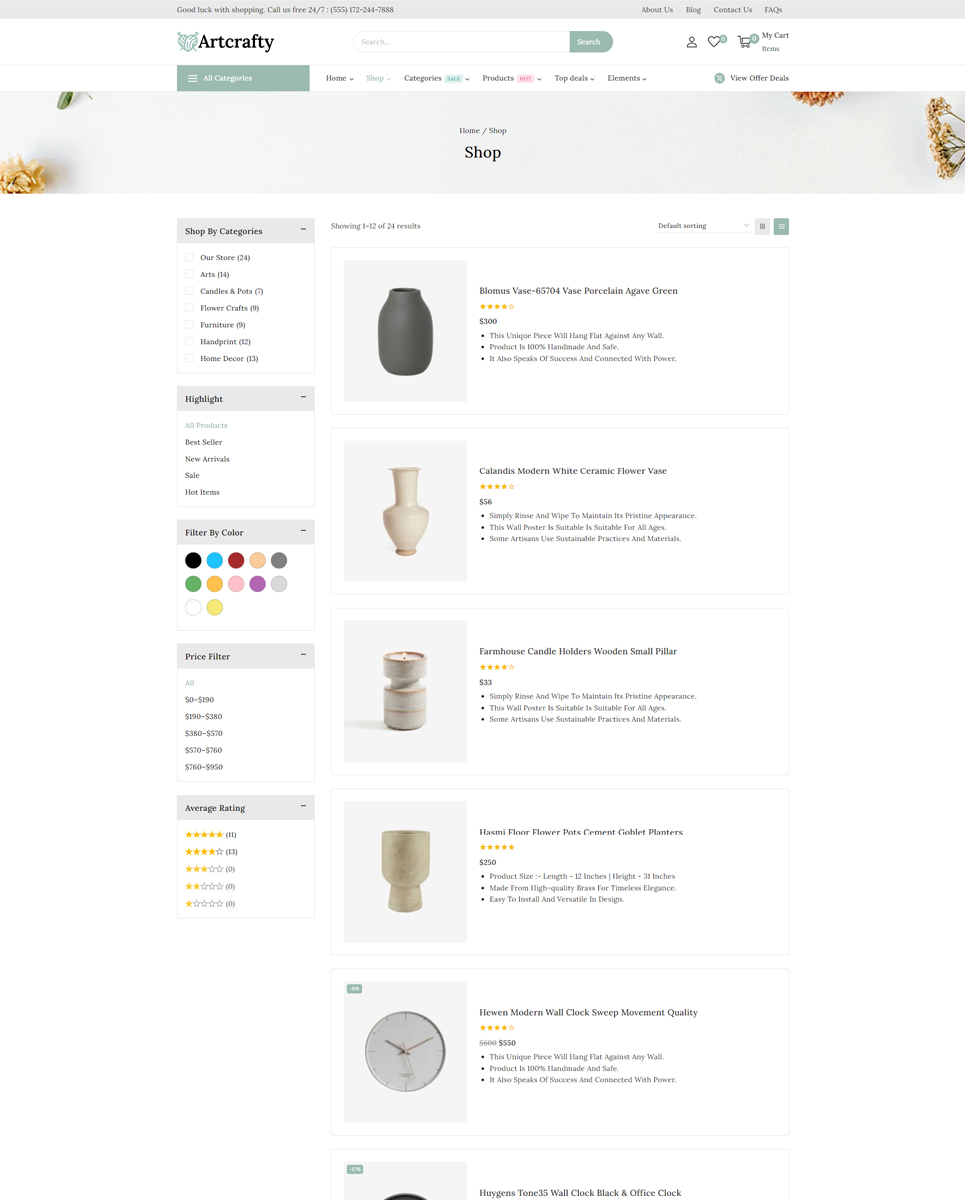Click the View Offer Deals percent icon
The height and width of the screenshot is (1200, 965).
[x=719, y=78]
